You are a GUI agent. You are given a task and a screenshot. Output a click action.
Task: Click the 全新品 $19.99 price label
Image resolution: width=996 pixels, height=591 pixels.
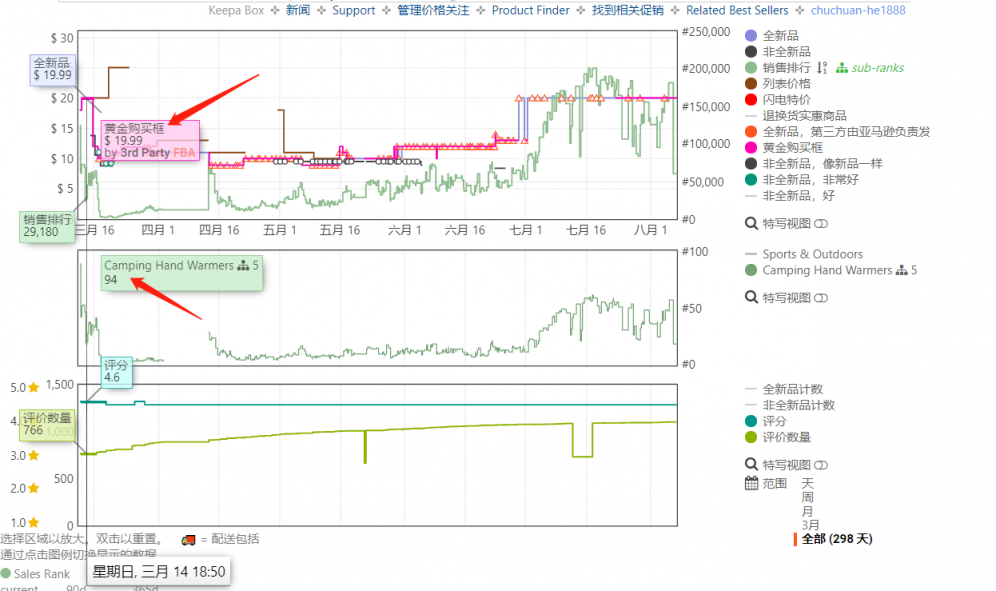[x=53, y=69]
